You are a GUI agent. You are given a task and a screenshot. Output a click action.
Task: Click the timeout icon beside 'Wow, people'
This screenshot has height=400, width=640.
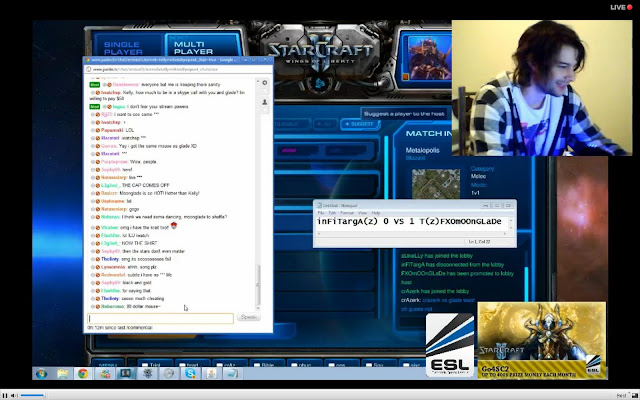click(93, 162)
